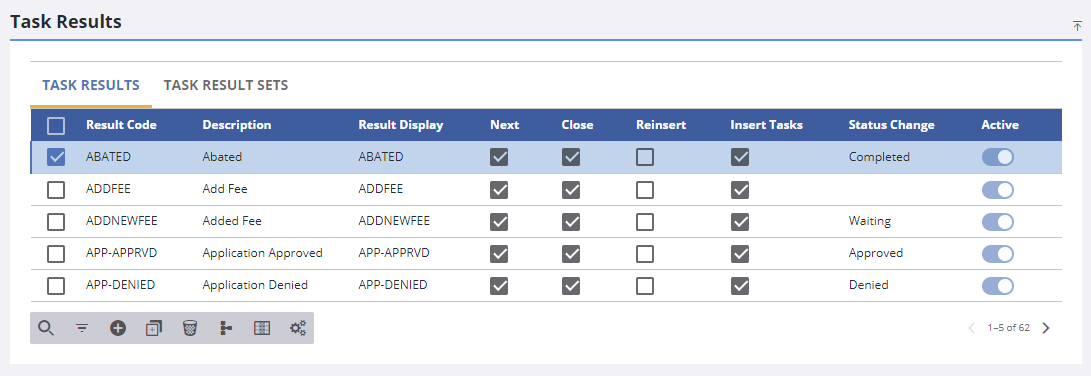Click the ABATED result code cell

(108, 157)
